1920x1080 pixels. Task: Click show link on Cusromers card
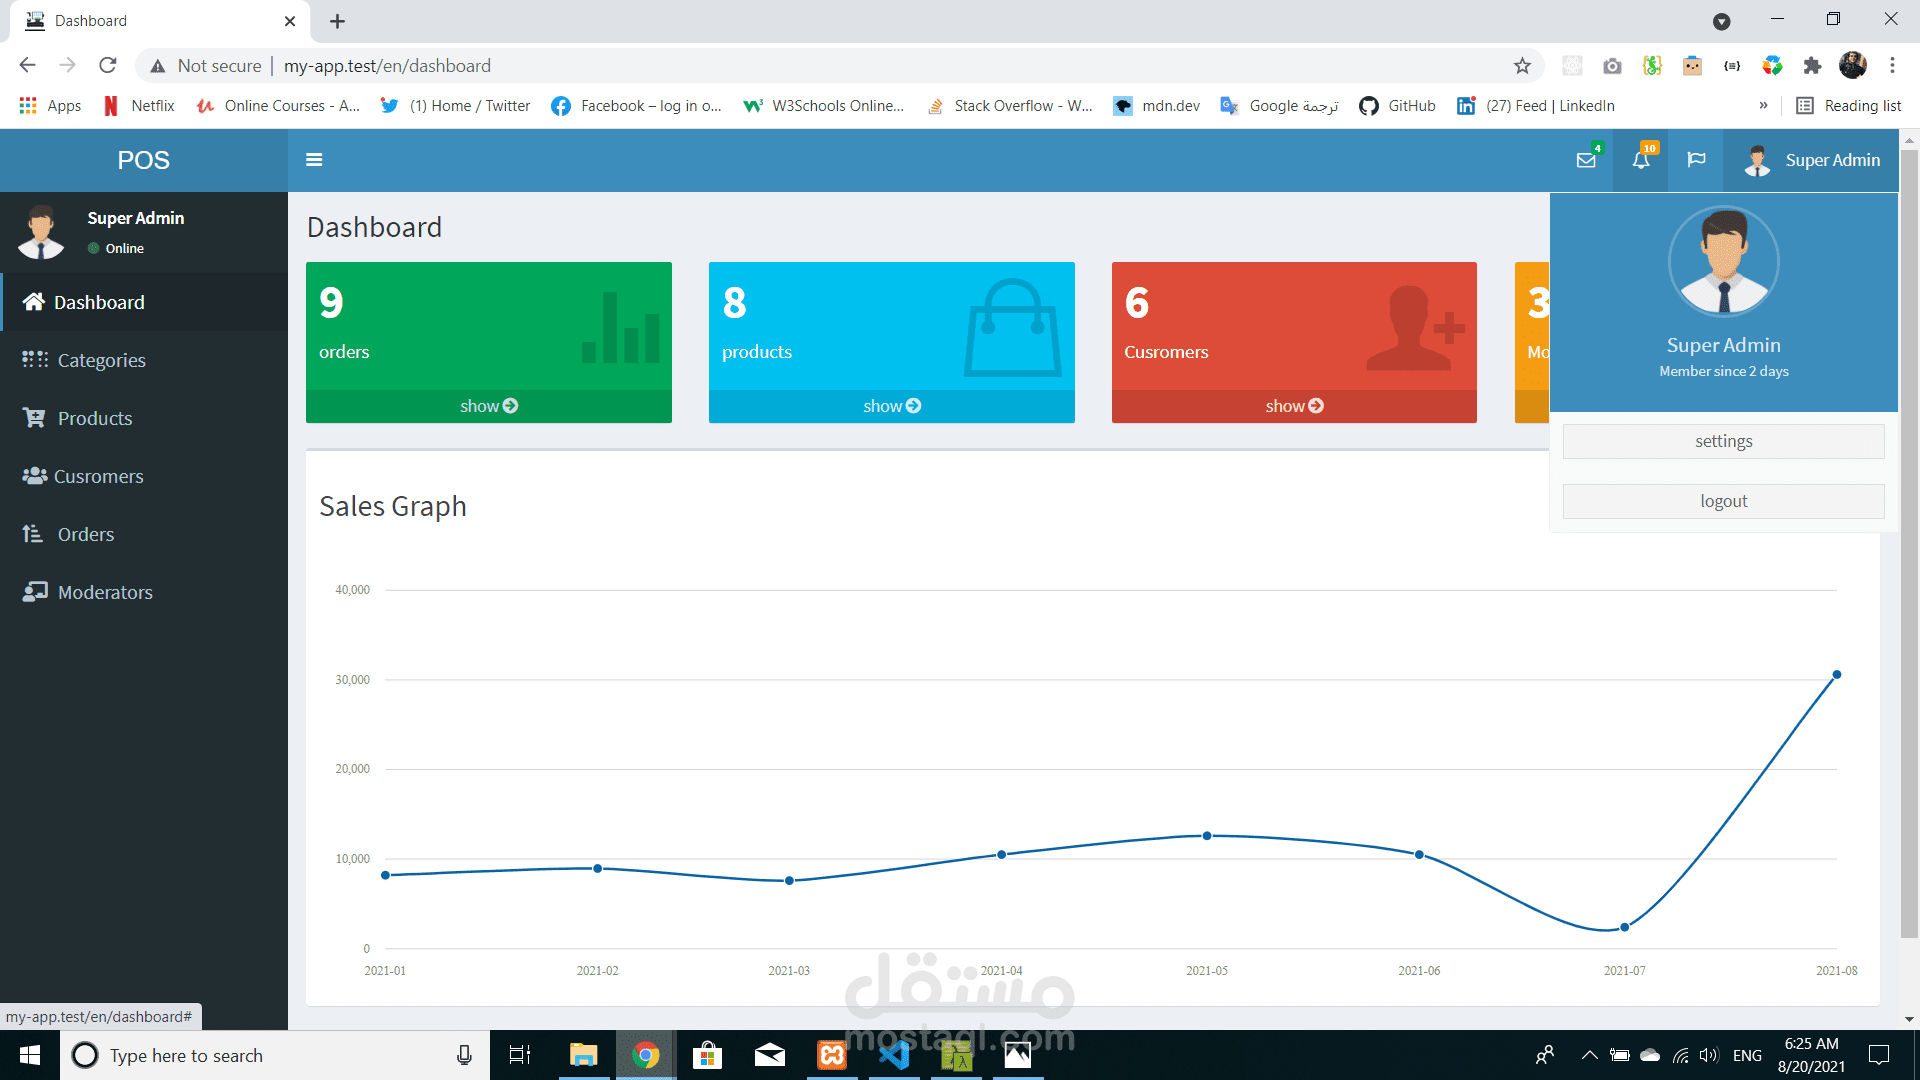point(1294,406)
